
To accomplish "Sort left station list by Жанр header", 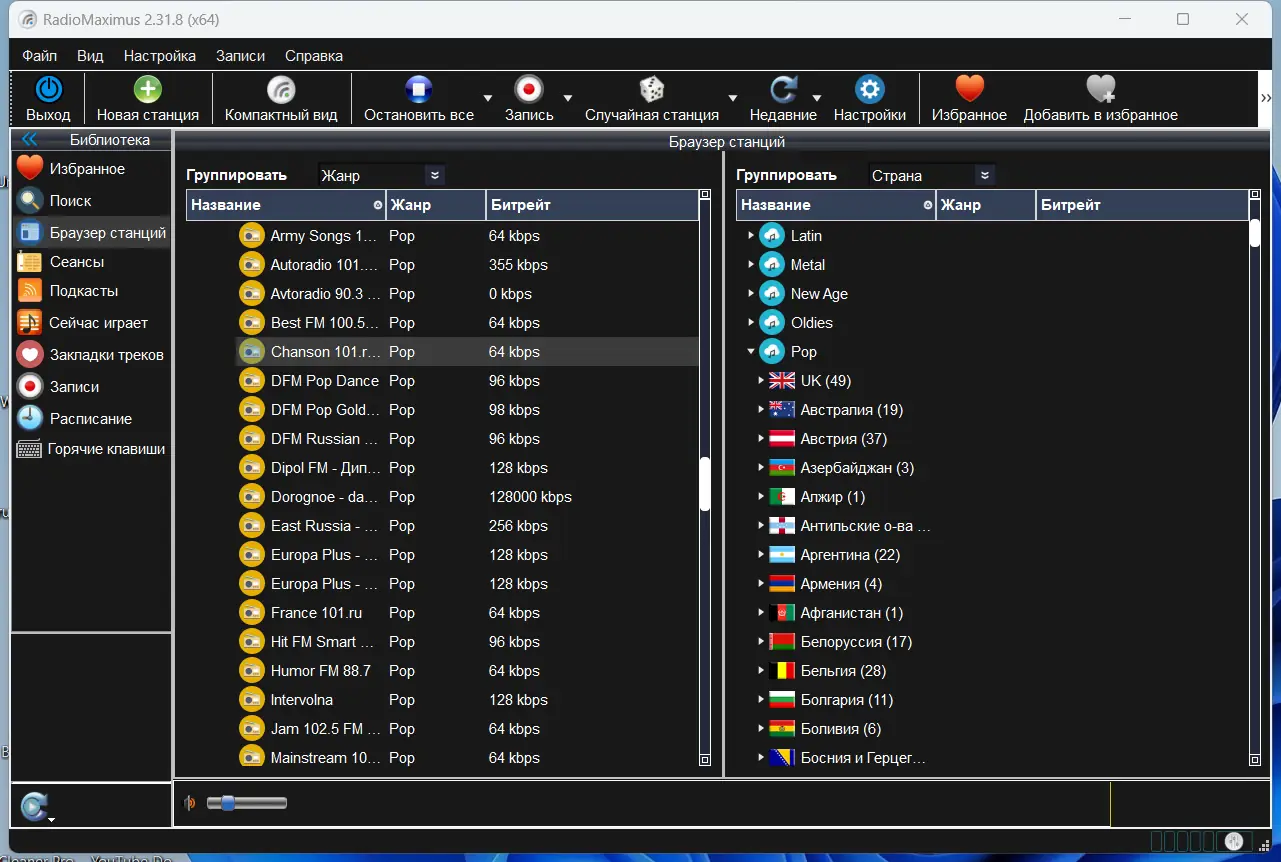I will coord(435,205).
